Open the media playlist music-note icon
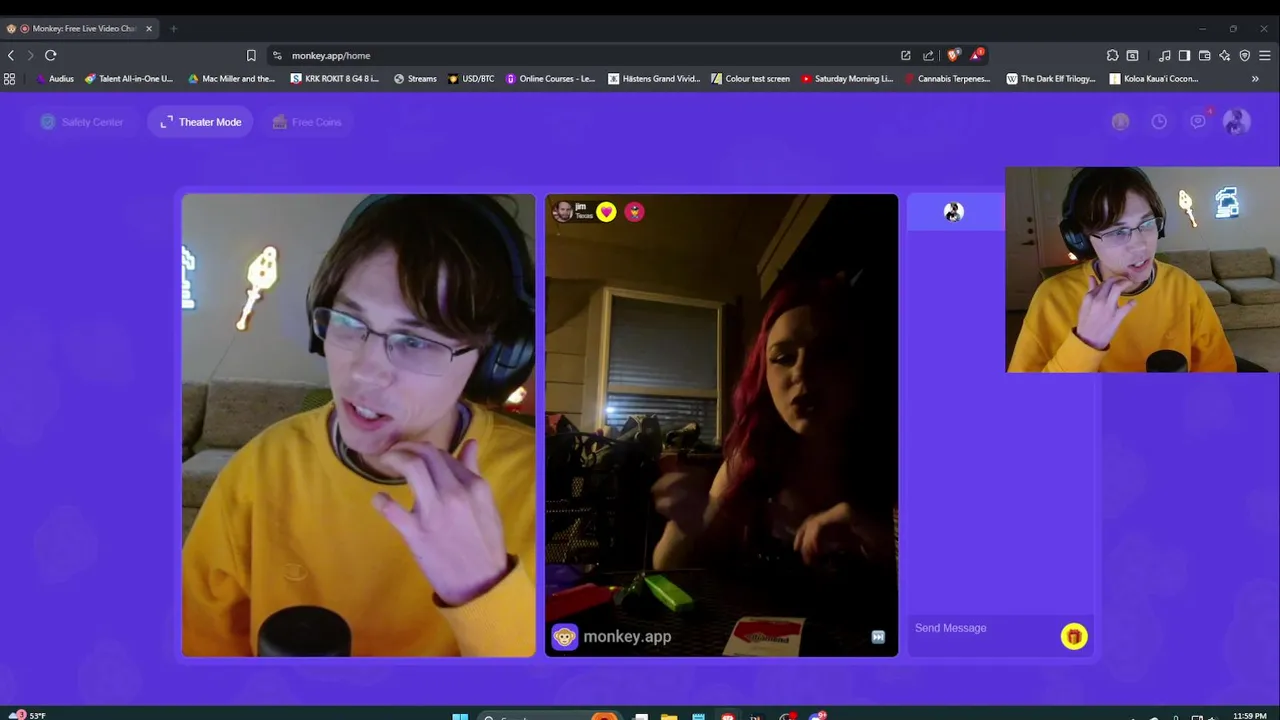This screenshot has height=720, width=1280. [x=1164, y=56]
